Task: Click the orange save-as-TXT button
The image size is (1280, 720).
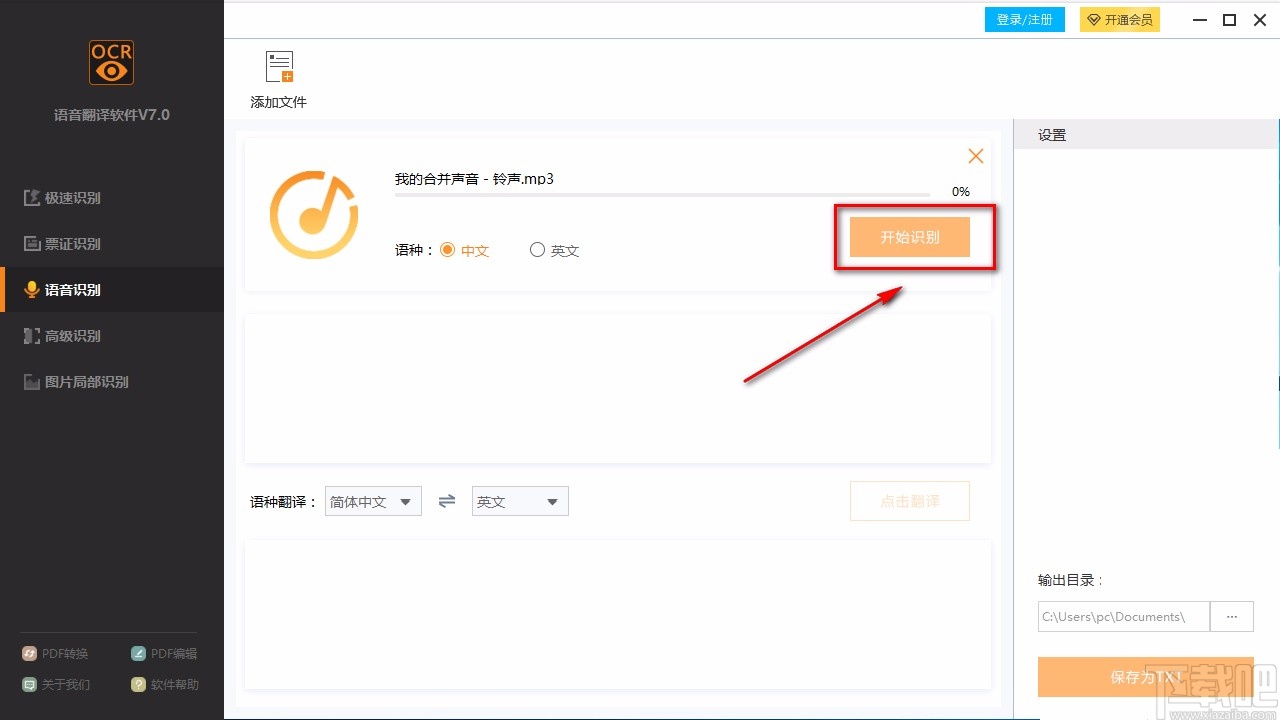Action: tap(1146, 677)
